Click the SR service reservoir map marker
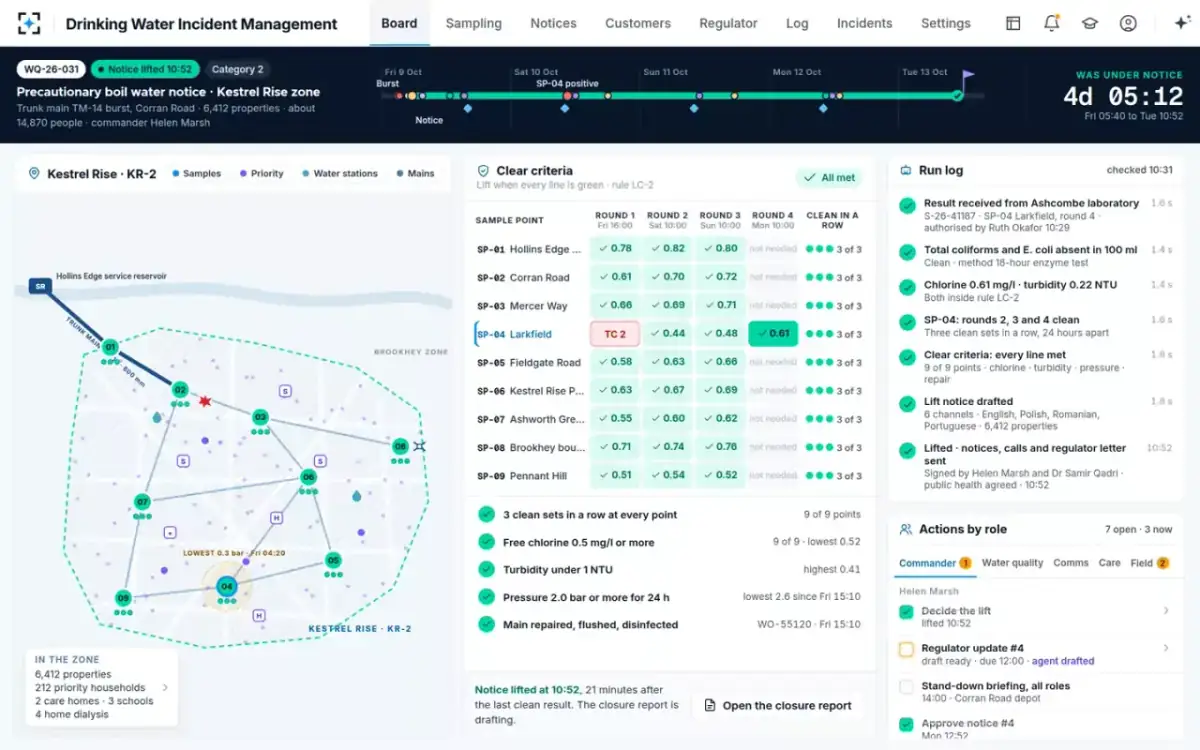This screenshot has width=1200, height=750. pos(40,286)
